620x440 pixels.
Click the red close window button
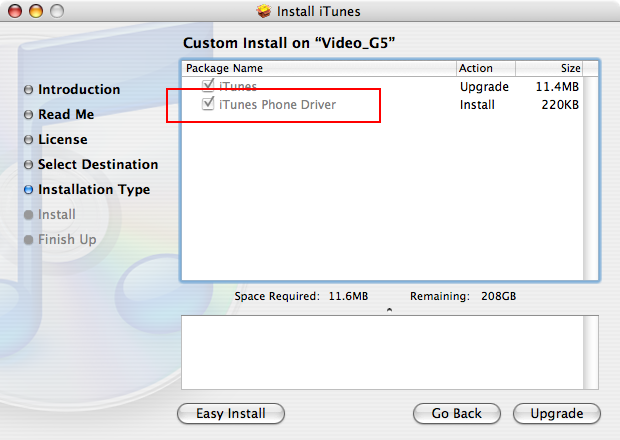tap(15, 11)
